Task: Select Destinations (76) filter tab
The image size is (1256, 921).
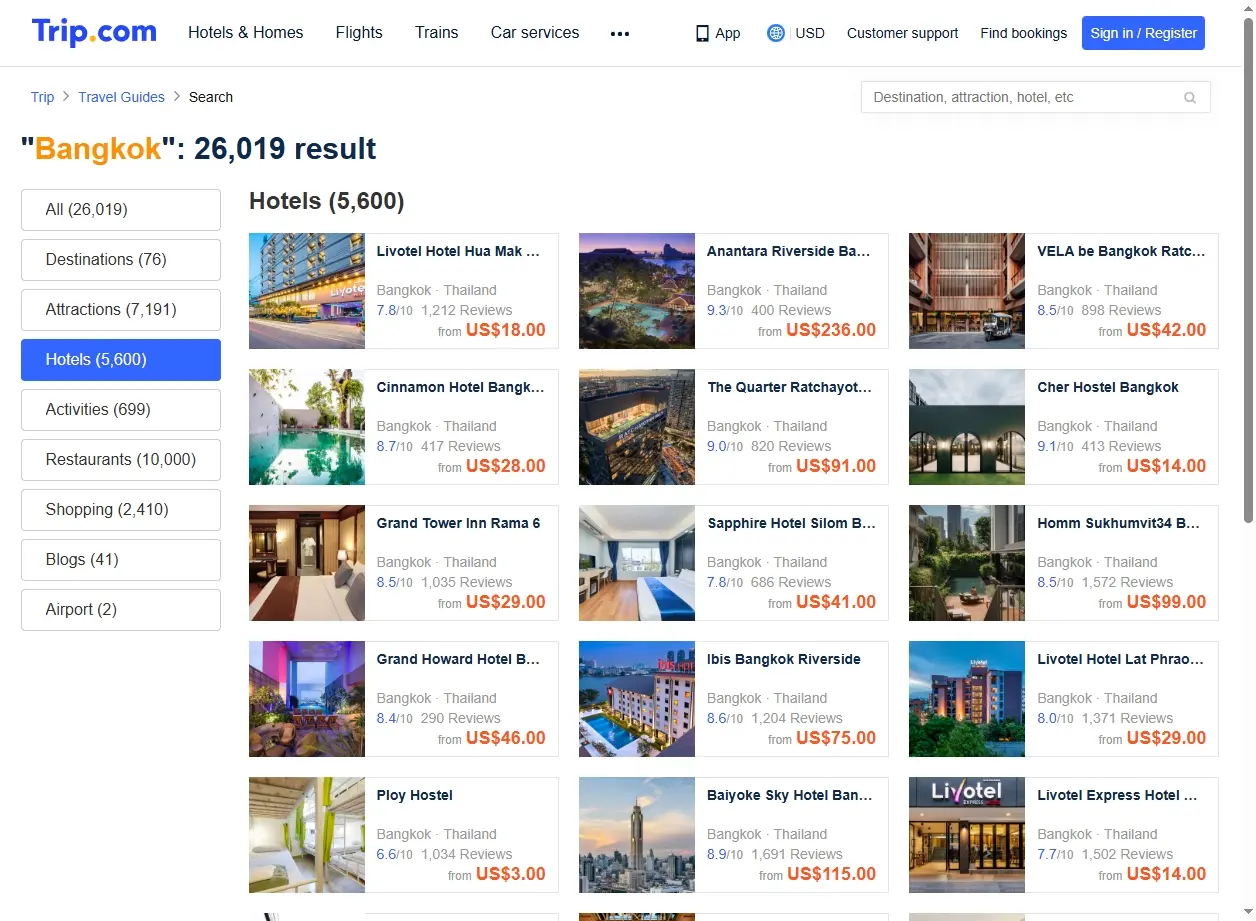Action: coord(121,260)
